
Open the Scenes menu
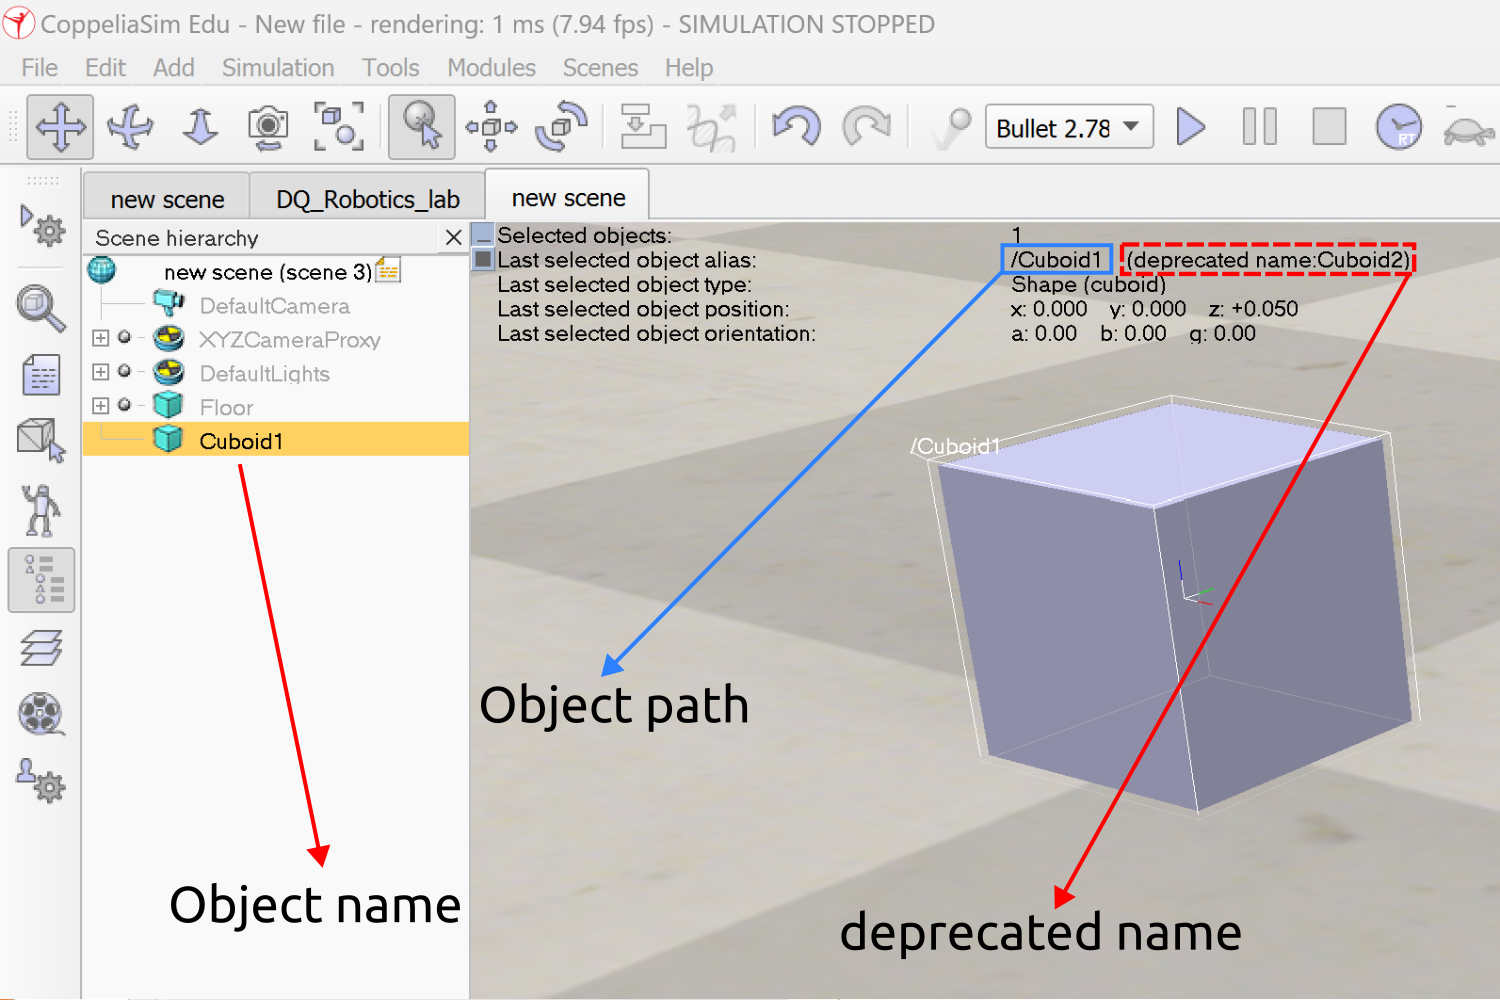click(600, 68)
